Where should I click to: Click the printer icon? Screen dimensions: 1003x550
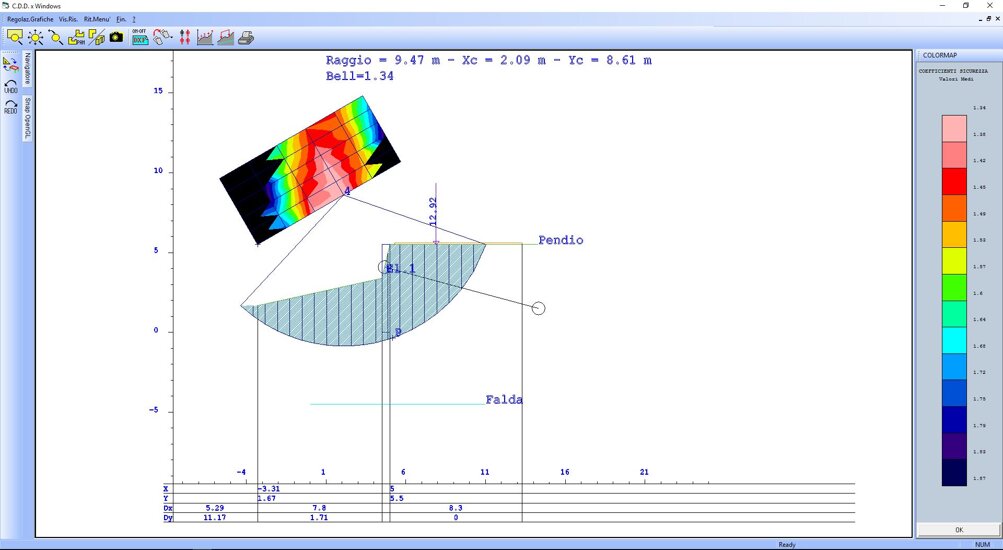click(x=246, y=37)
